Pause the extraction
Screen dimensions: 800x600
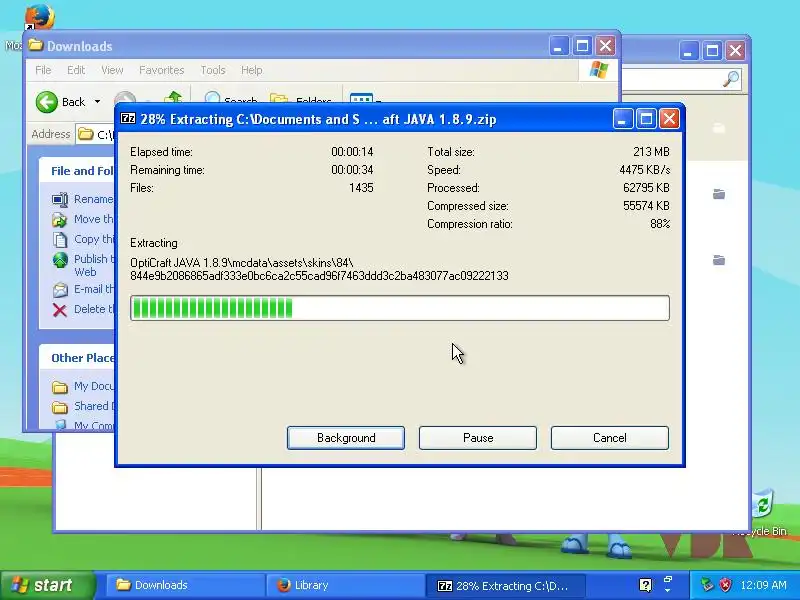pos(478,438)
